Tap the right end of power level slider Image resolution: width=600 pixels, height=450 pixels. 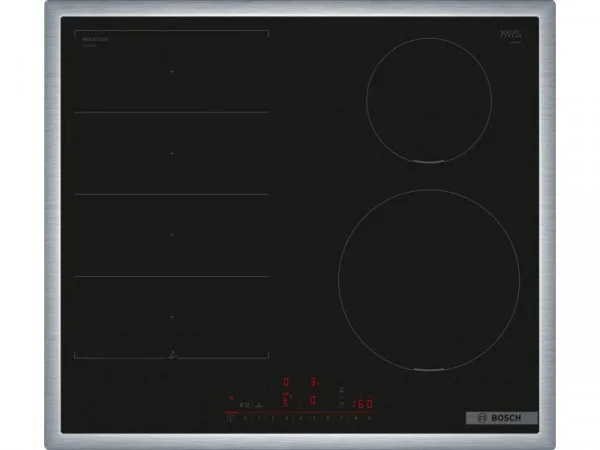(369, 418)
